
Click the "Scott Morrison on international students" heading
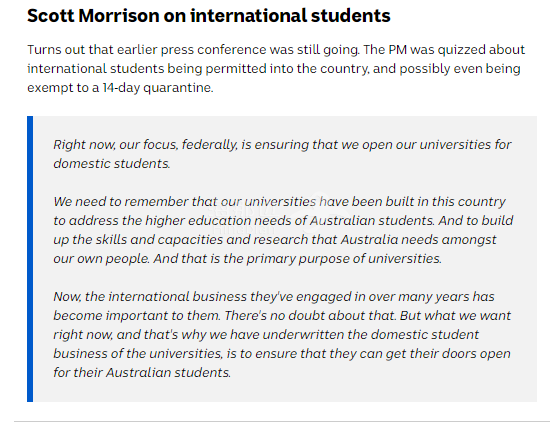coord(209,16)
